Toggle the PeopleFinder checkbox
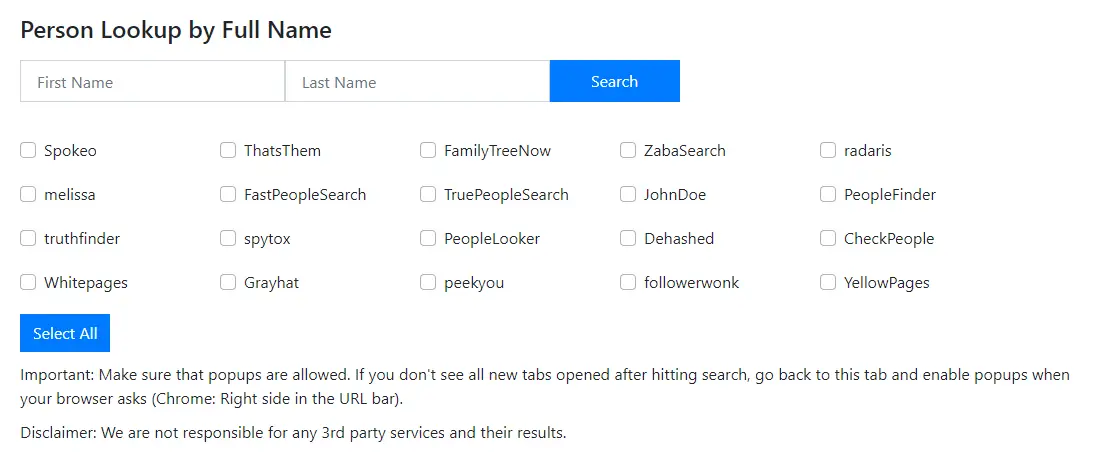 pyautogui.click(x=828, y=195)
